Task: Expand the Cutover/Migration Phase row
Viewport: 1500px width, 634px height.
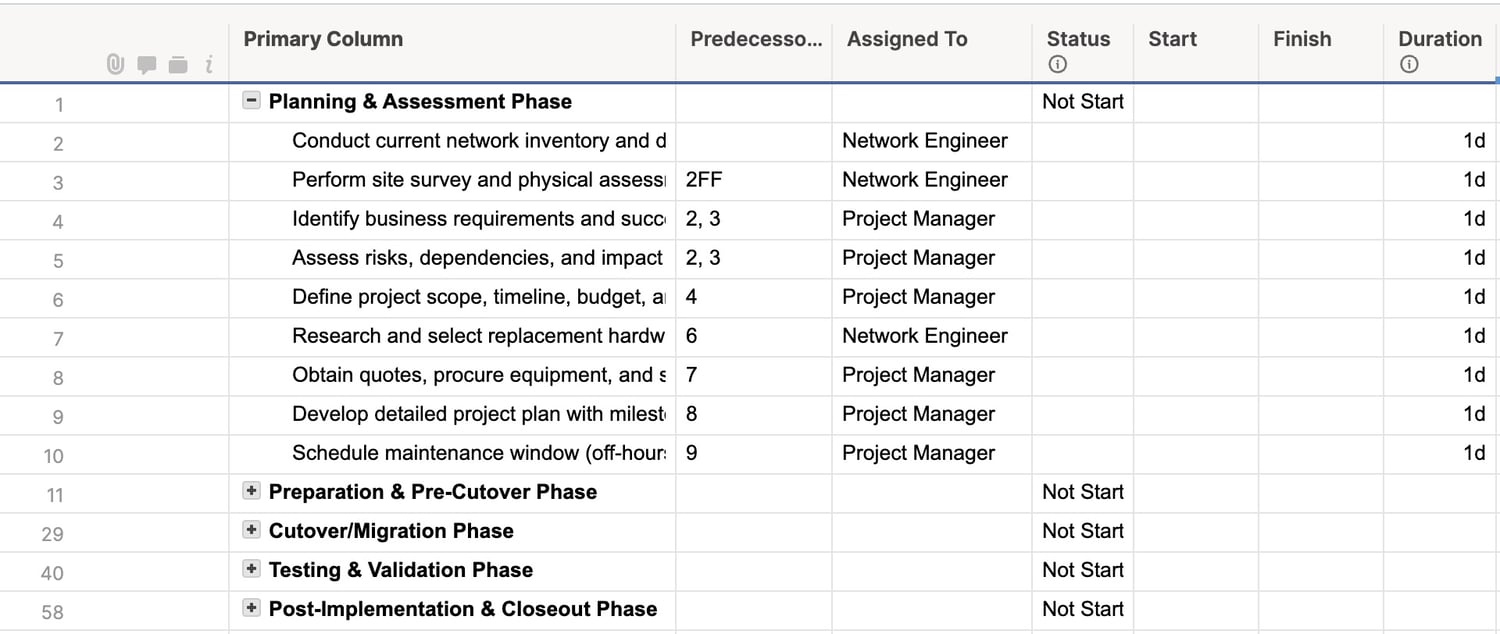Action: tap(252, 530)
